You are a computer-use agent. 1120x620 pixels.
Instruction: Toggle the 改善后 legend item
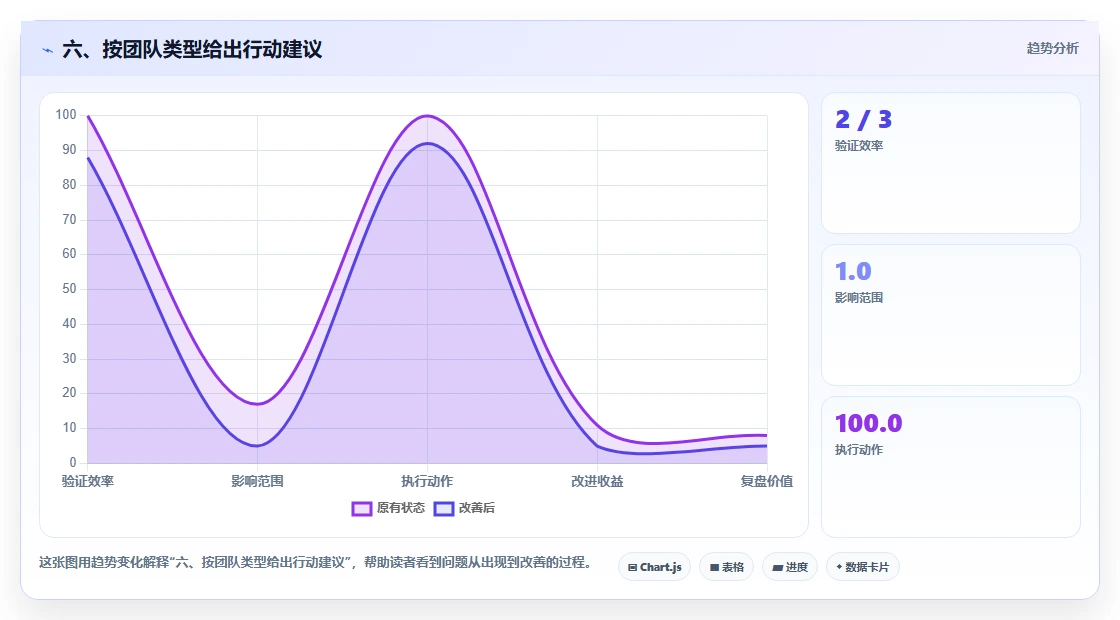[x=464, y=508]
